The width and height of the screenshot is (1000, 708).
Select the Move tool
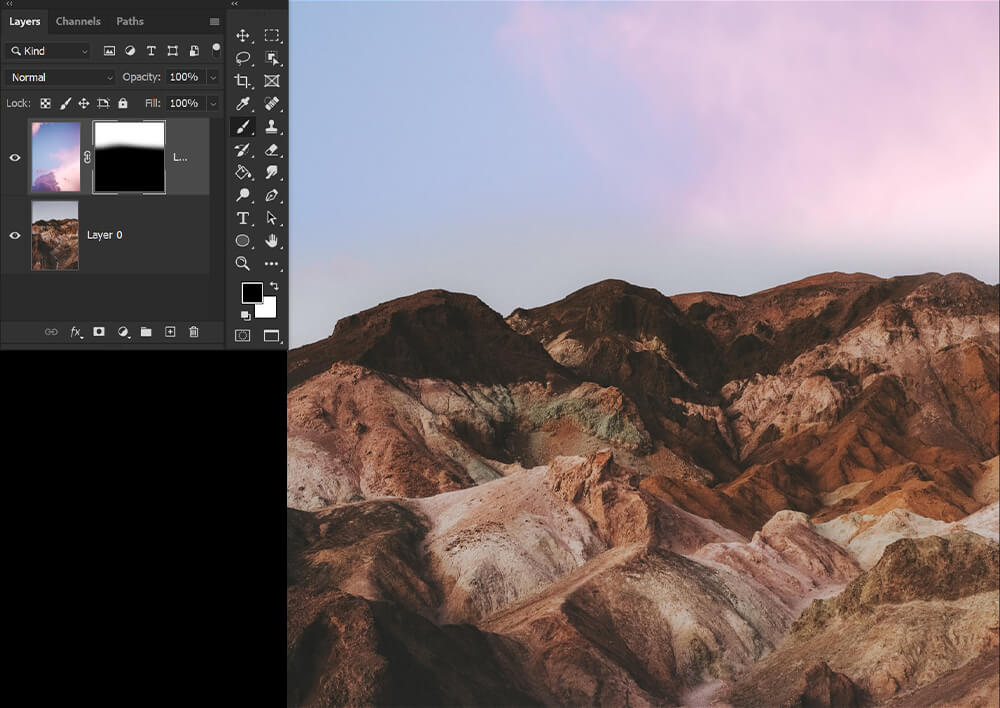[242, 35]
